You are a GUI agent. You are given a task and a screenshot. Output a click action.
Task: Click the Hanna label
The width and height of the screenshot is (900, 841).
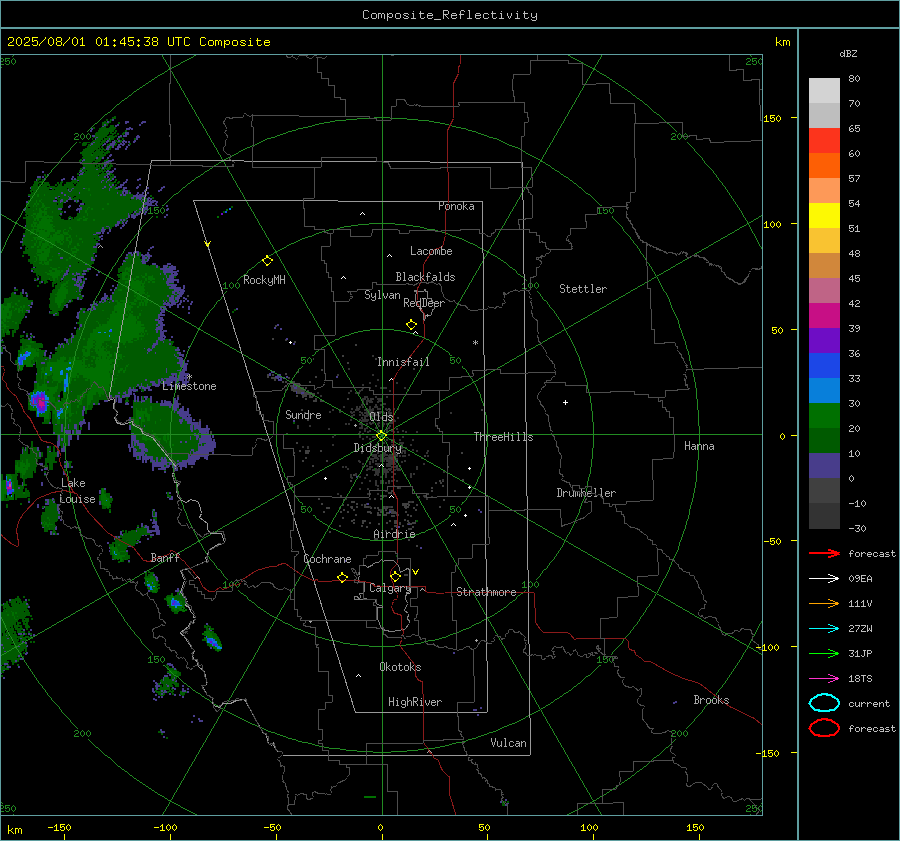pyautogui.click(x=699, y=446)
